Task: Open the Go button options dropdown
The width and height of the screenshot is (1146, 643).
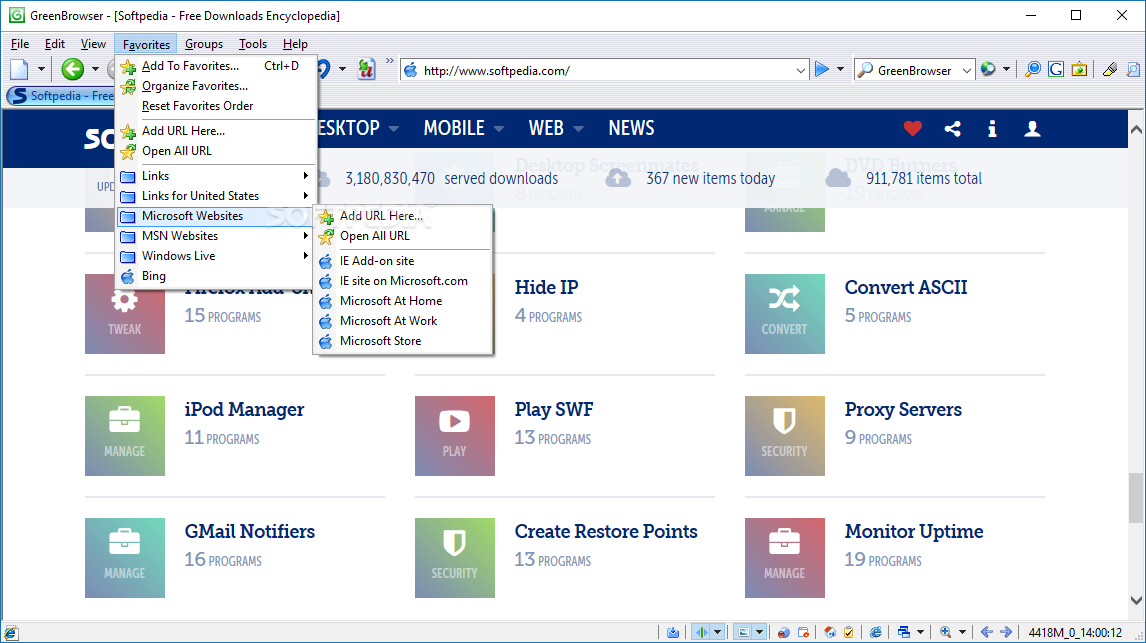Action: click(x=840, y=70)
